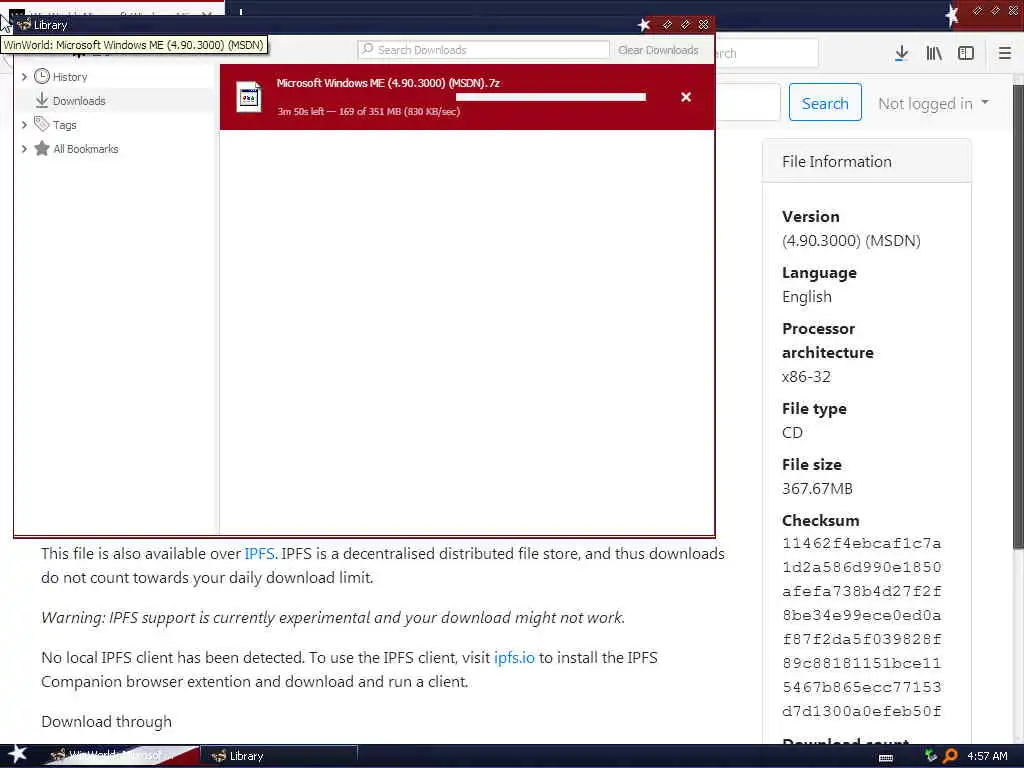Expand the All Bookmarks tree node
This screenshot has height=768, width=1024.
tap(24, 149)
